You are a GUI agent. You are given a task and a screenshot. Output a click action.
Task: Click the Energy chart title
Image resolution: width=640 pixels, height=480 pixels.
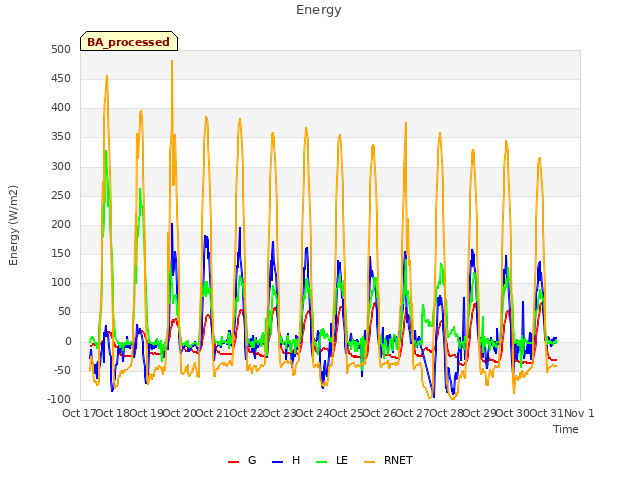(x=318, y=10)
